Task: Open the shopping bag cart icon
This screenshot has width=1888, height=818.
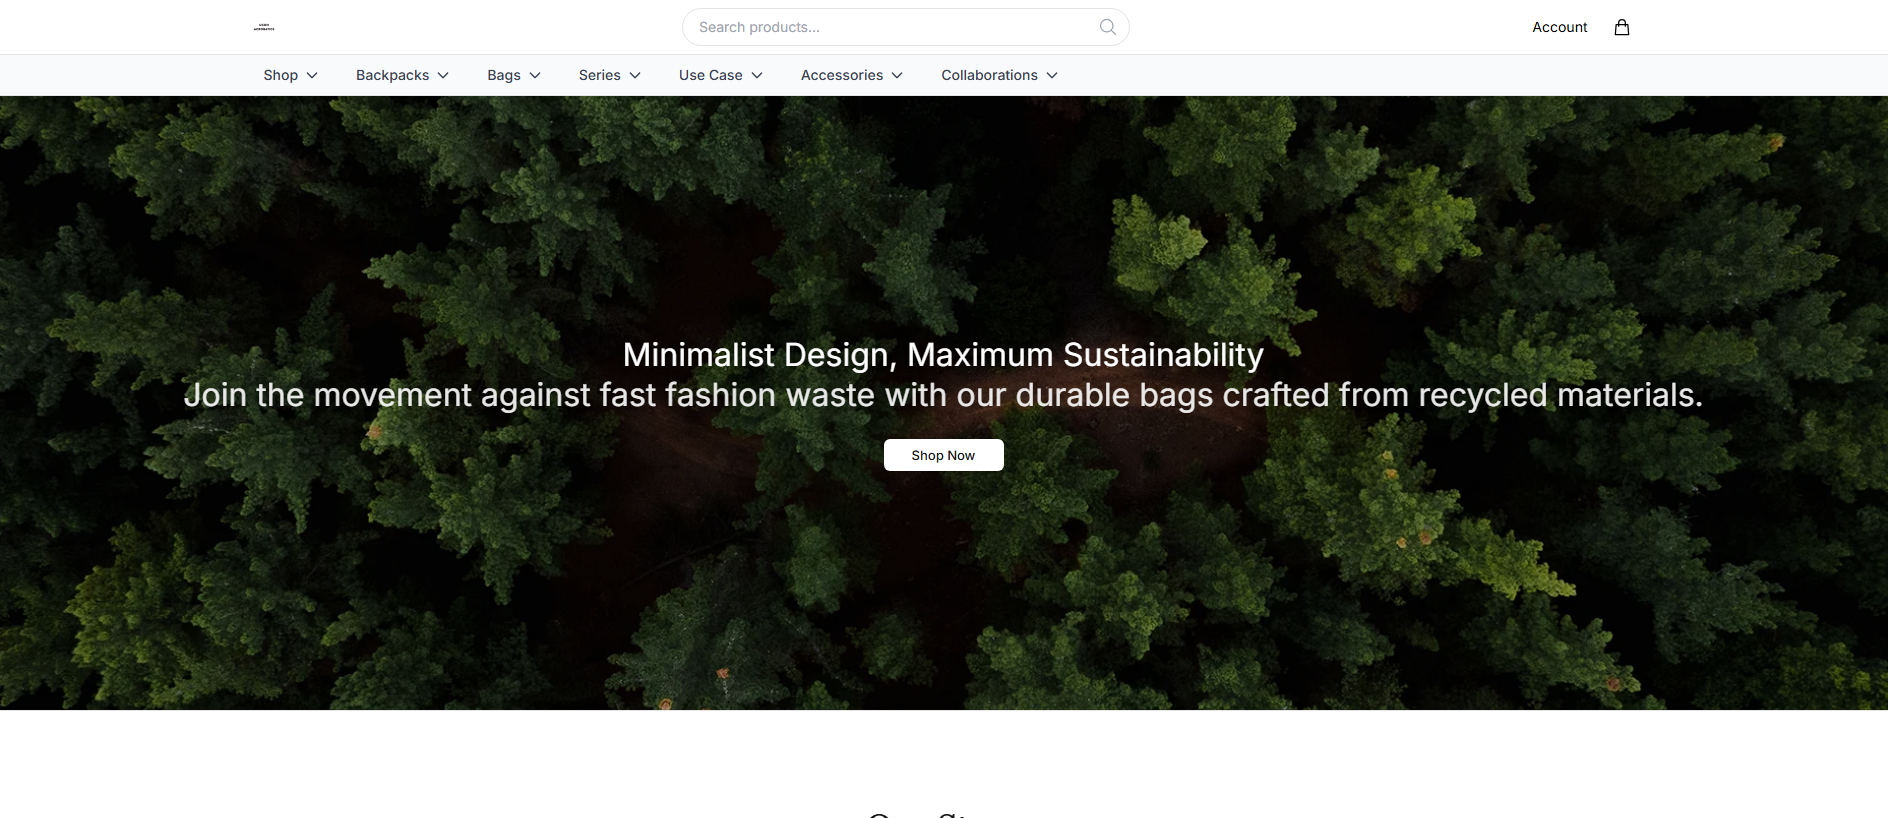Action: pyautogui.click(x=1622, y=27)
